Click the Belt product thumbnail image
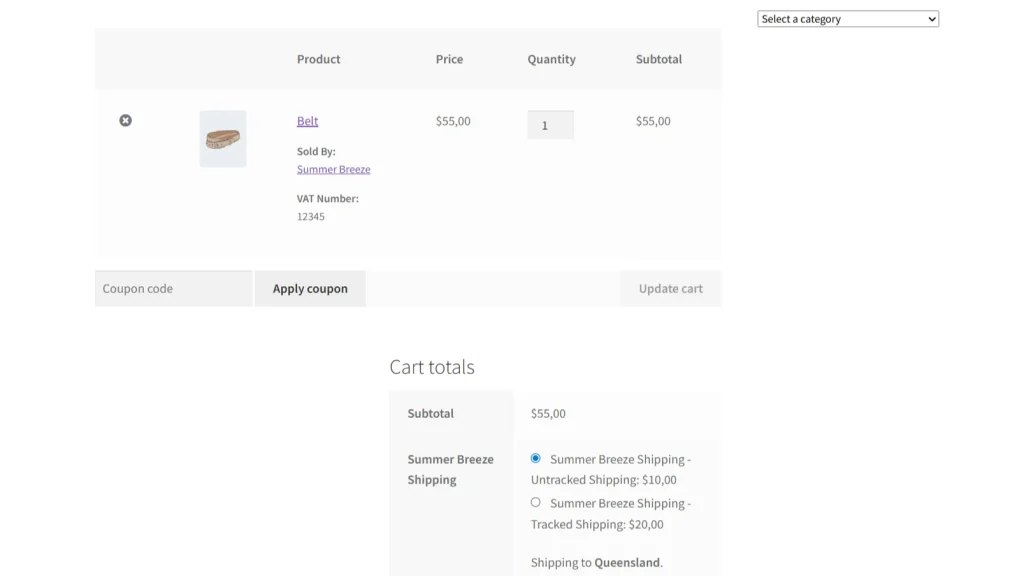Screen dimensions: 1024x576 pos(222,139)
